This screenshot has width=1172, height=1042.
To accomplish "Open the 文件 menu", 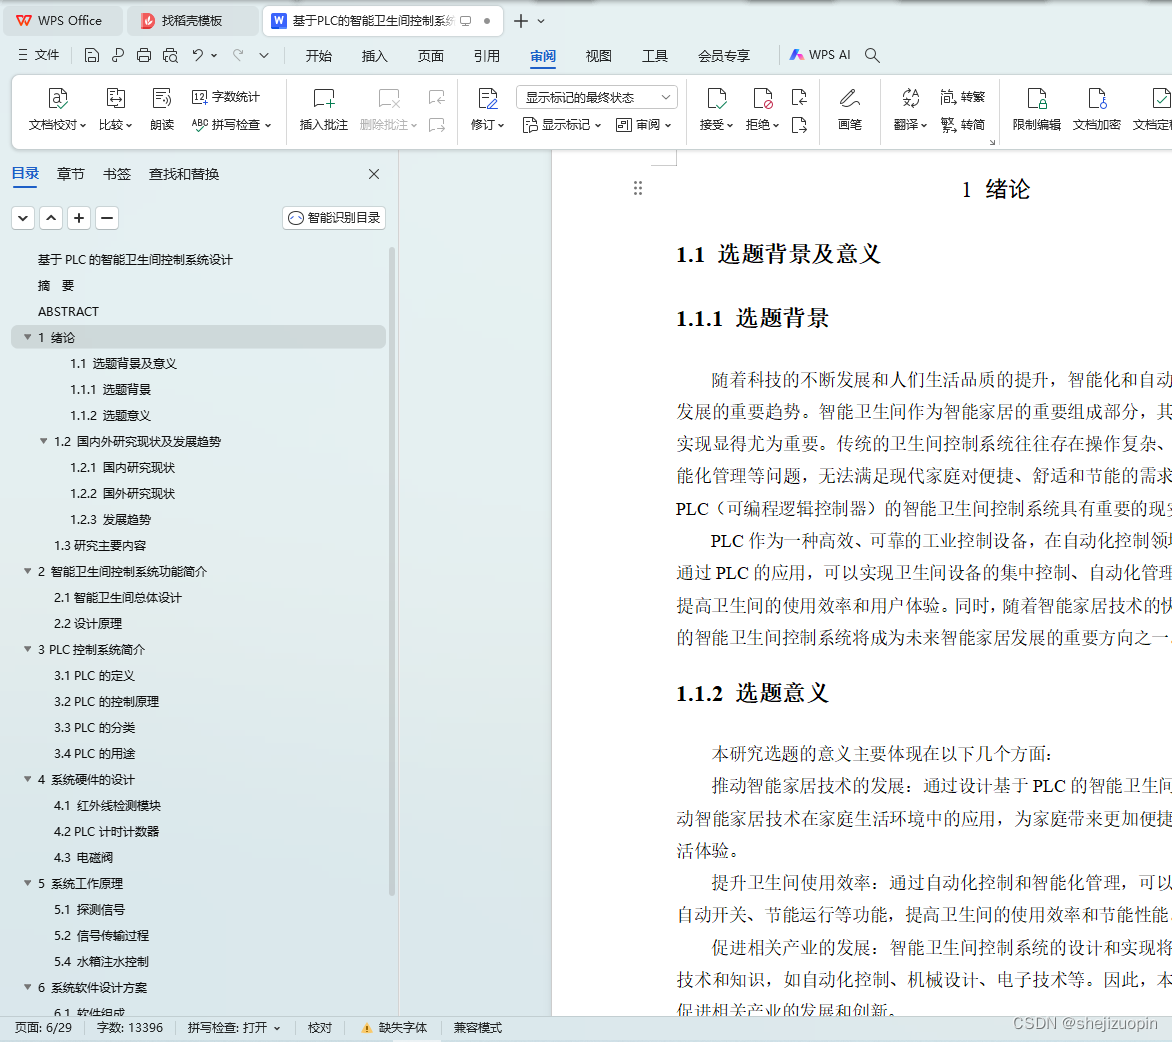I will pyautogui.click(x=38, y=55).
